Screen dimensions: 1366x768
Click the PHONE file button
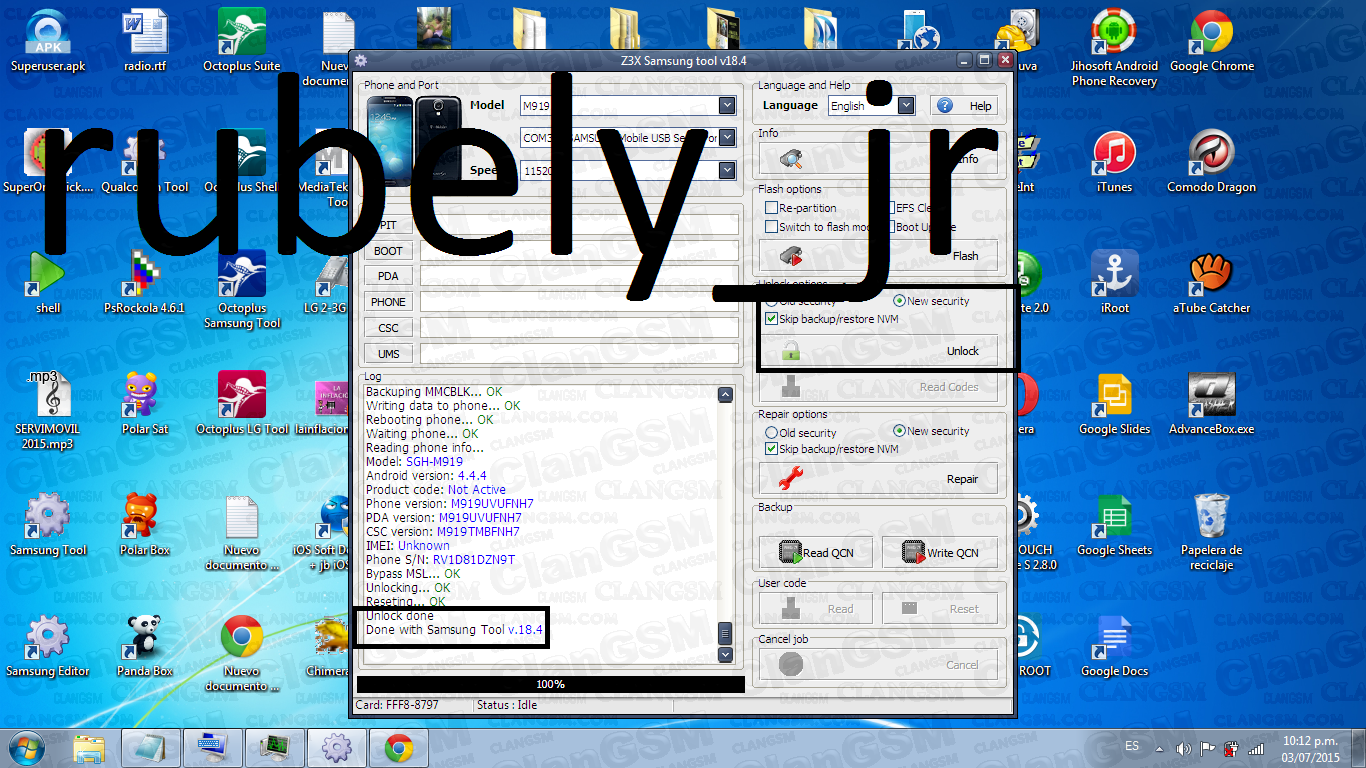[389, 302]
